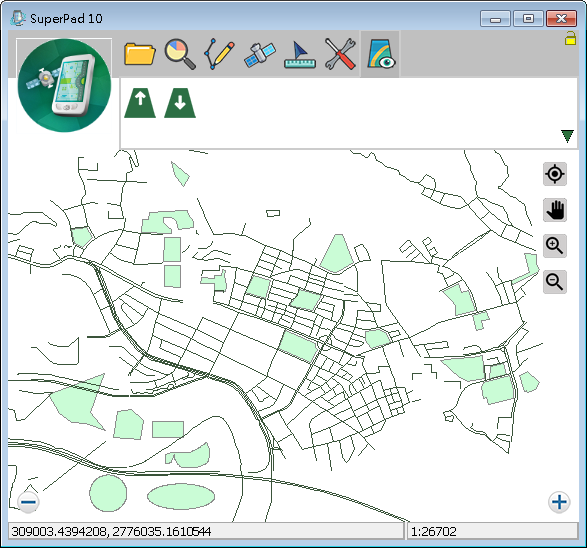Click the SuperPad logo main menu
The image size is (587, 548).
tap(64, 85)
